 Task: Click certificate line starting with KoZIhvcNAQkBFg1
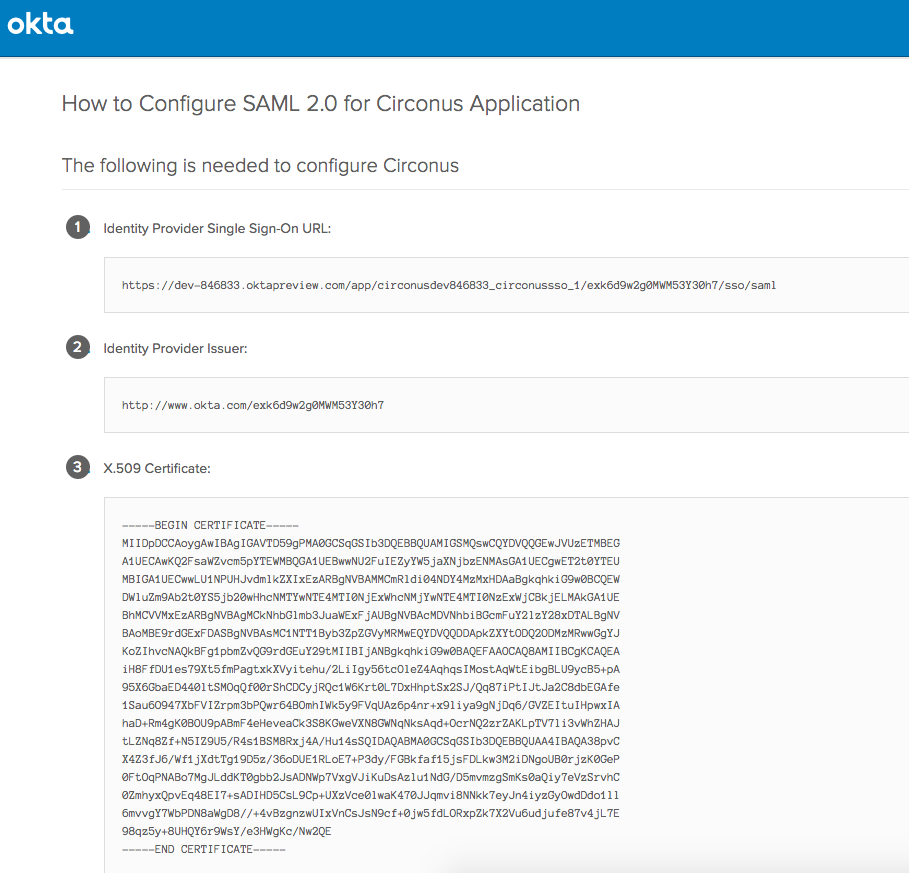[370, 651]
